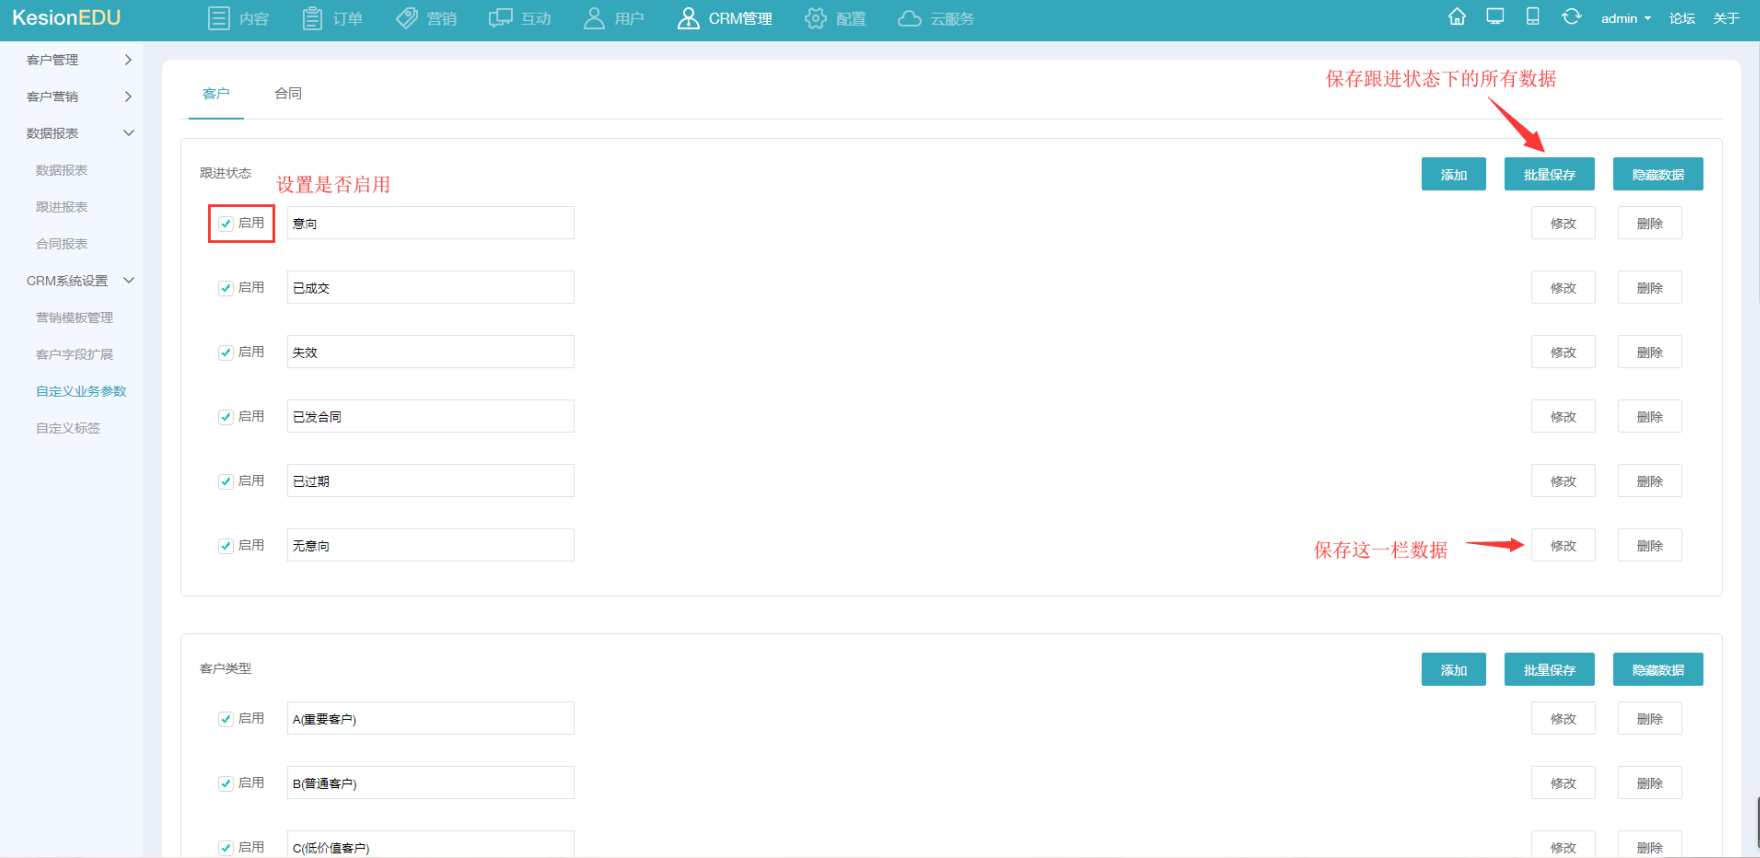The width and height of the screenshot is (1760, 858).
Task: Open the desktop monitor preview icon
Action: 1495,17
